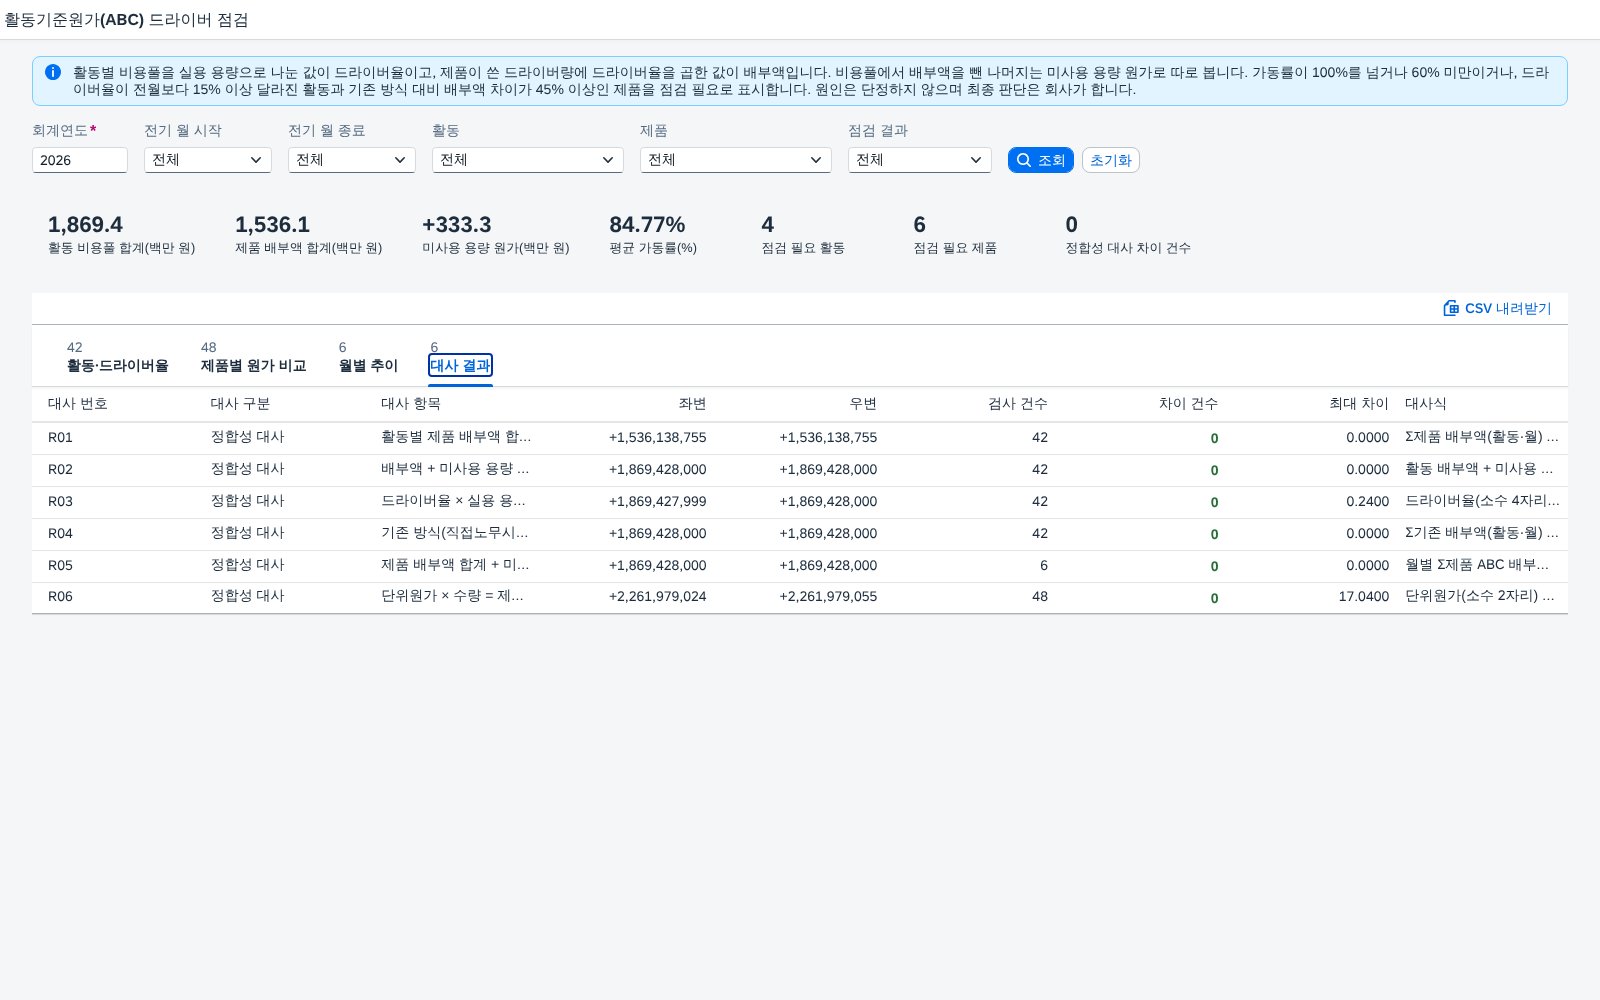The height and width of the screenshot is (1000, 1600).
Task: Select row R02 cell
Action: pyautogui.click(x=60, y=470)
